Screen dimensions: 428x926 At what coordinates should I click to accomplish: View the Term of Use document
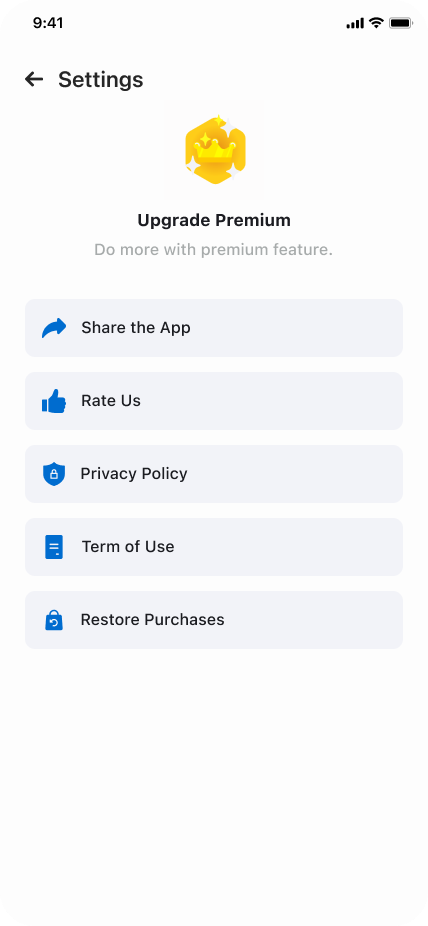tap(214, 547)
